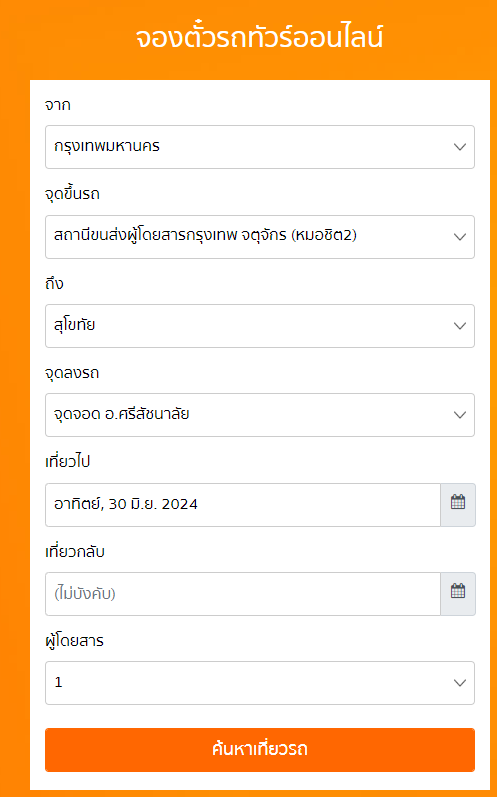Open the calendar icon for เที่ยวกลับ date
The width and height of the screenshot is (497, 797).
[x=458, y=593]
